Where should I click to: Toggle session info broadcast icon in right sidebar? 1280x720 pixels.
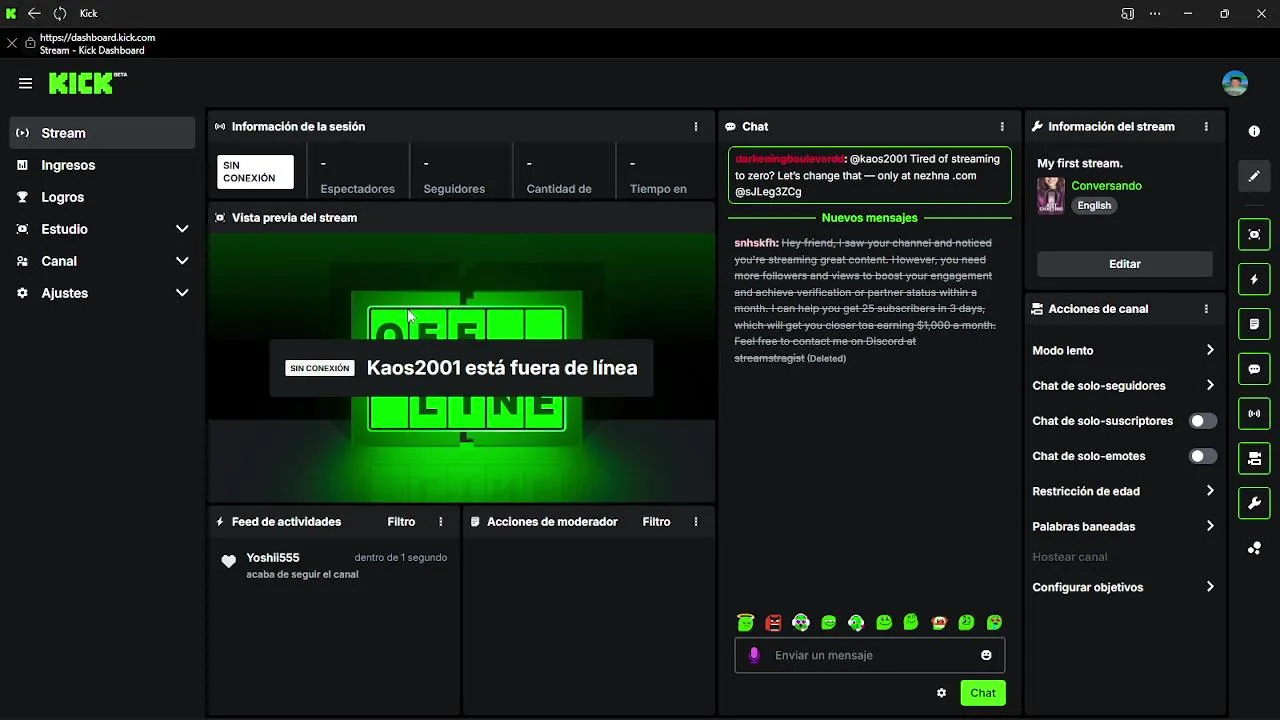pyautogui.click(x=1254, y=413)
